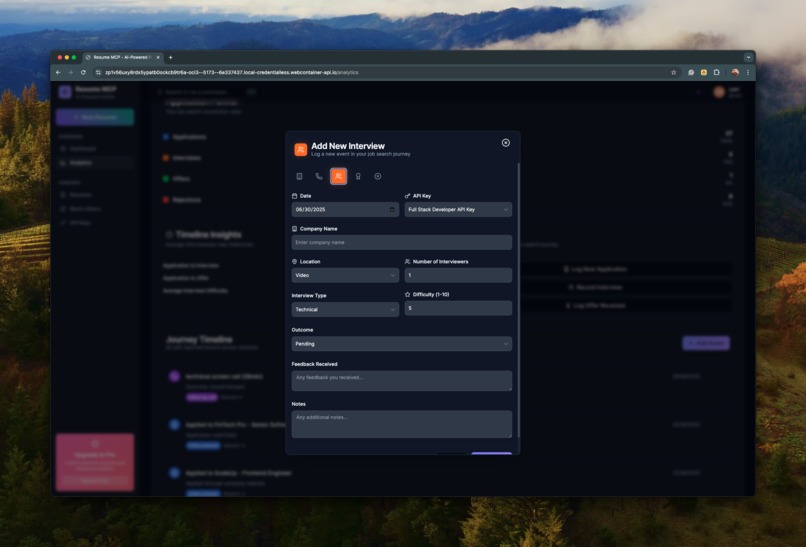Open the Location dropdown set to Video
Screen dimensions: 806x547
(x=345, y=276)
